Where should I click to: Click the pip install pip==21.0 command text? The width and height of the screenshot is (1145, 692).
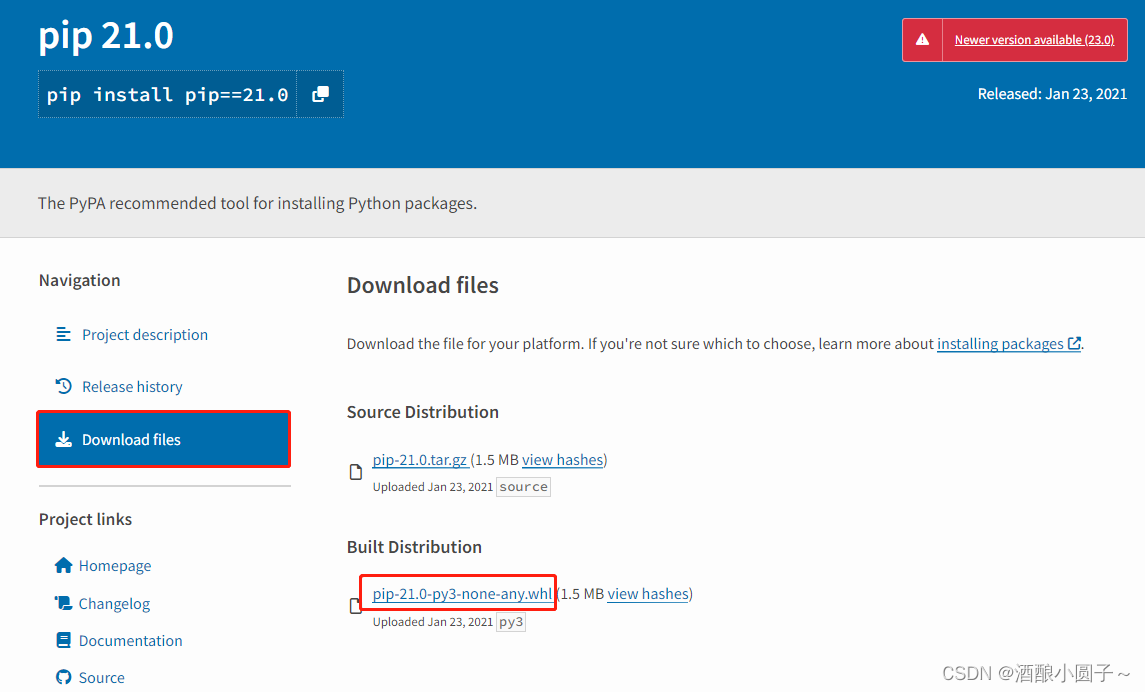[167, 95]
